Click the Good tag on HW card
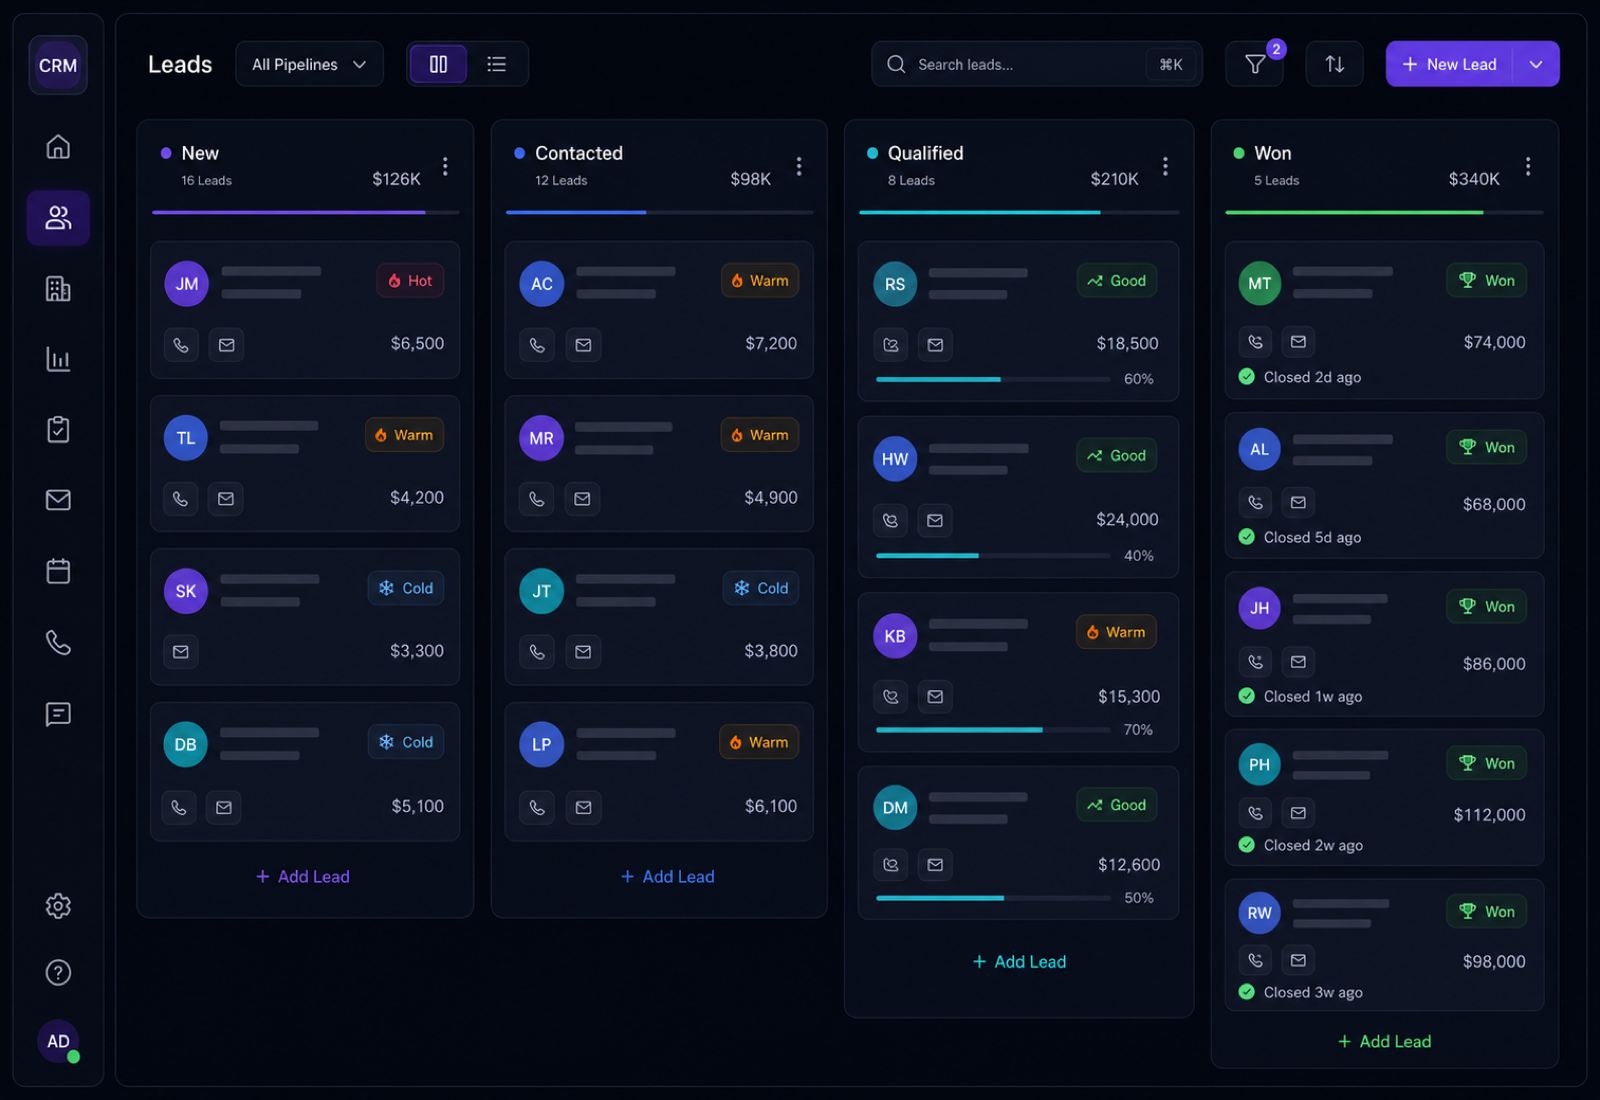 (1116, 455)
